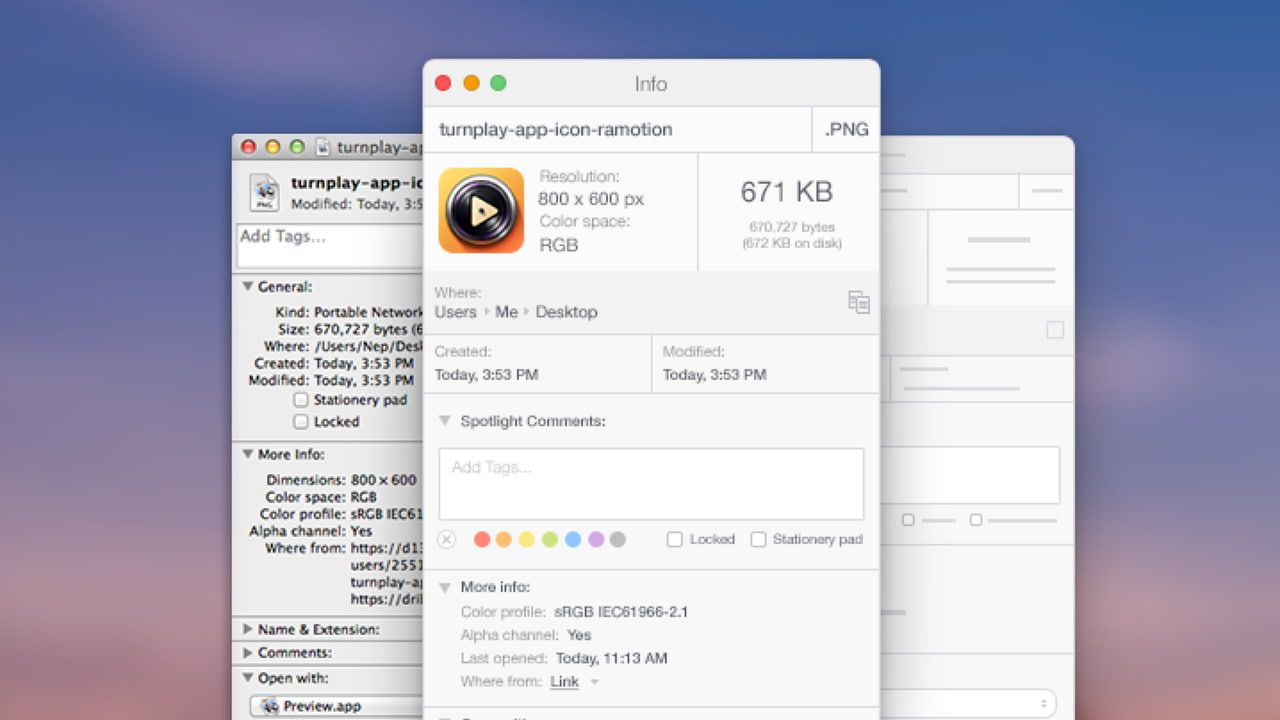Viewport: 1280px width, 720px height.
Task: Select the blue tag color
Action: (x=573, y=539)
